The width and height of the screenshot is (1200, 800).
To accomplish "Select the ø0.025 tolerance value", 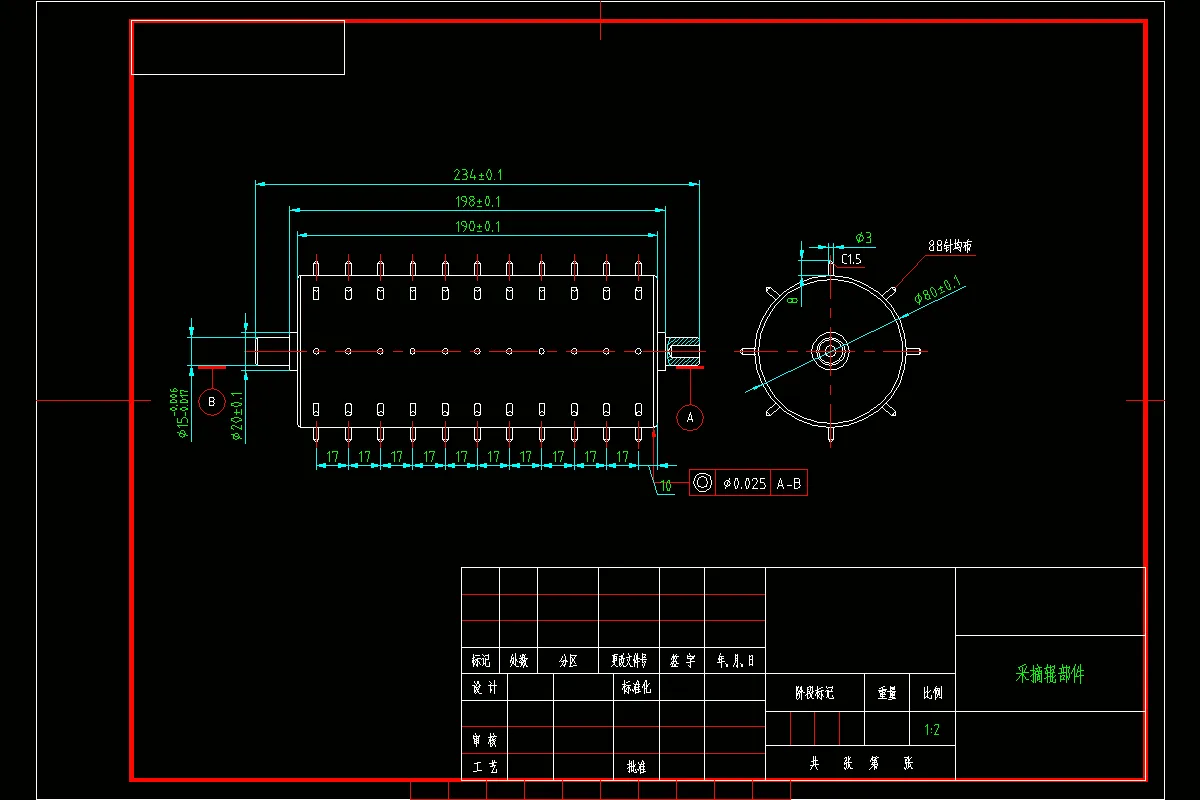I will [x=745, y=484].
